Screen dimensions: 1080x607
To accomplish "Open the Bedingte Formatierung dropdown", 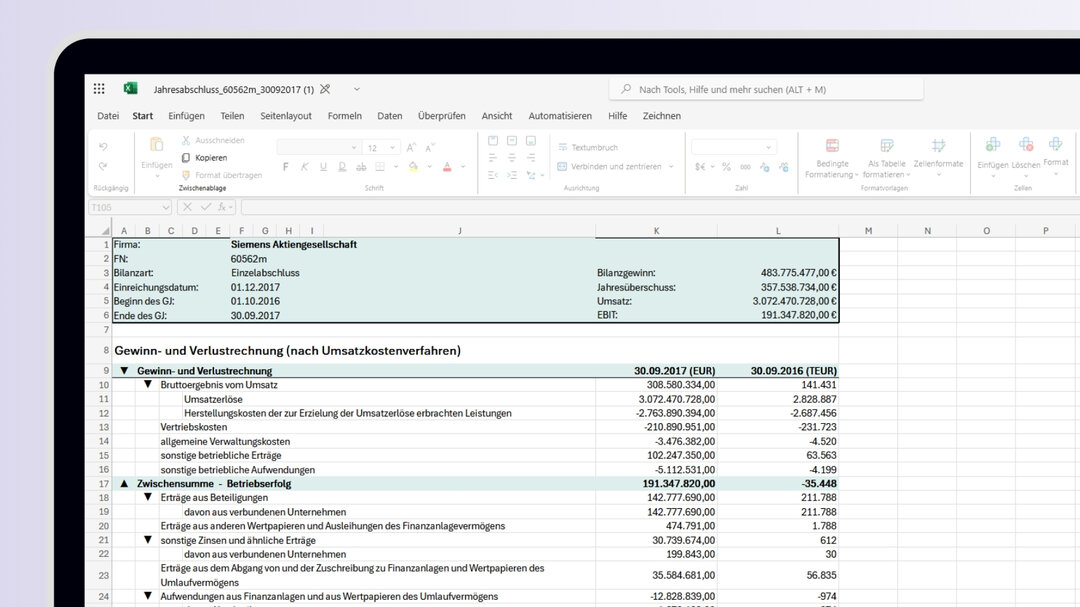I will pyautogui.click(x=832, y=158).
